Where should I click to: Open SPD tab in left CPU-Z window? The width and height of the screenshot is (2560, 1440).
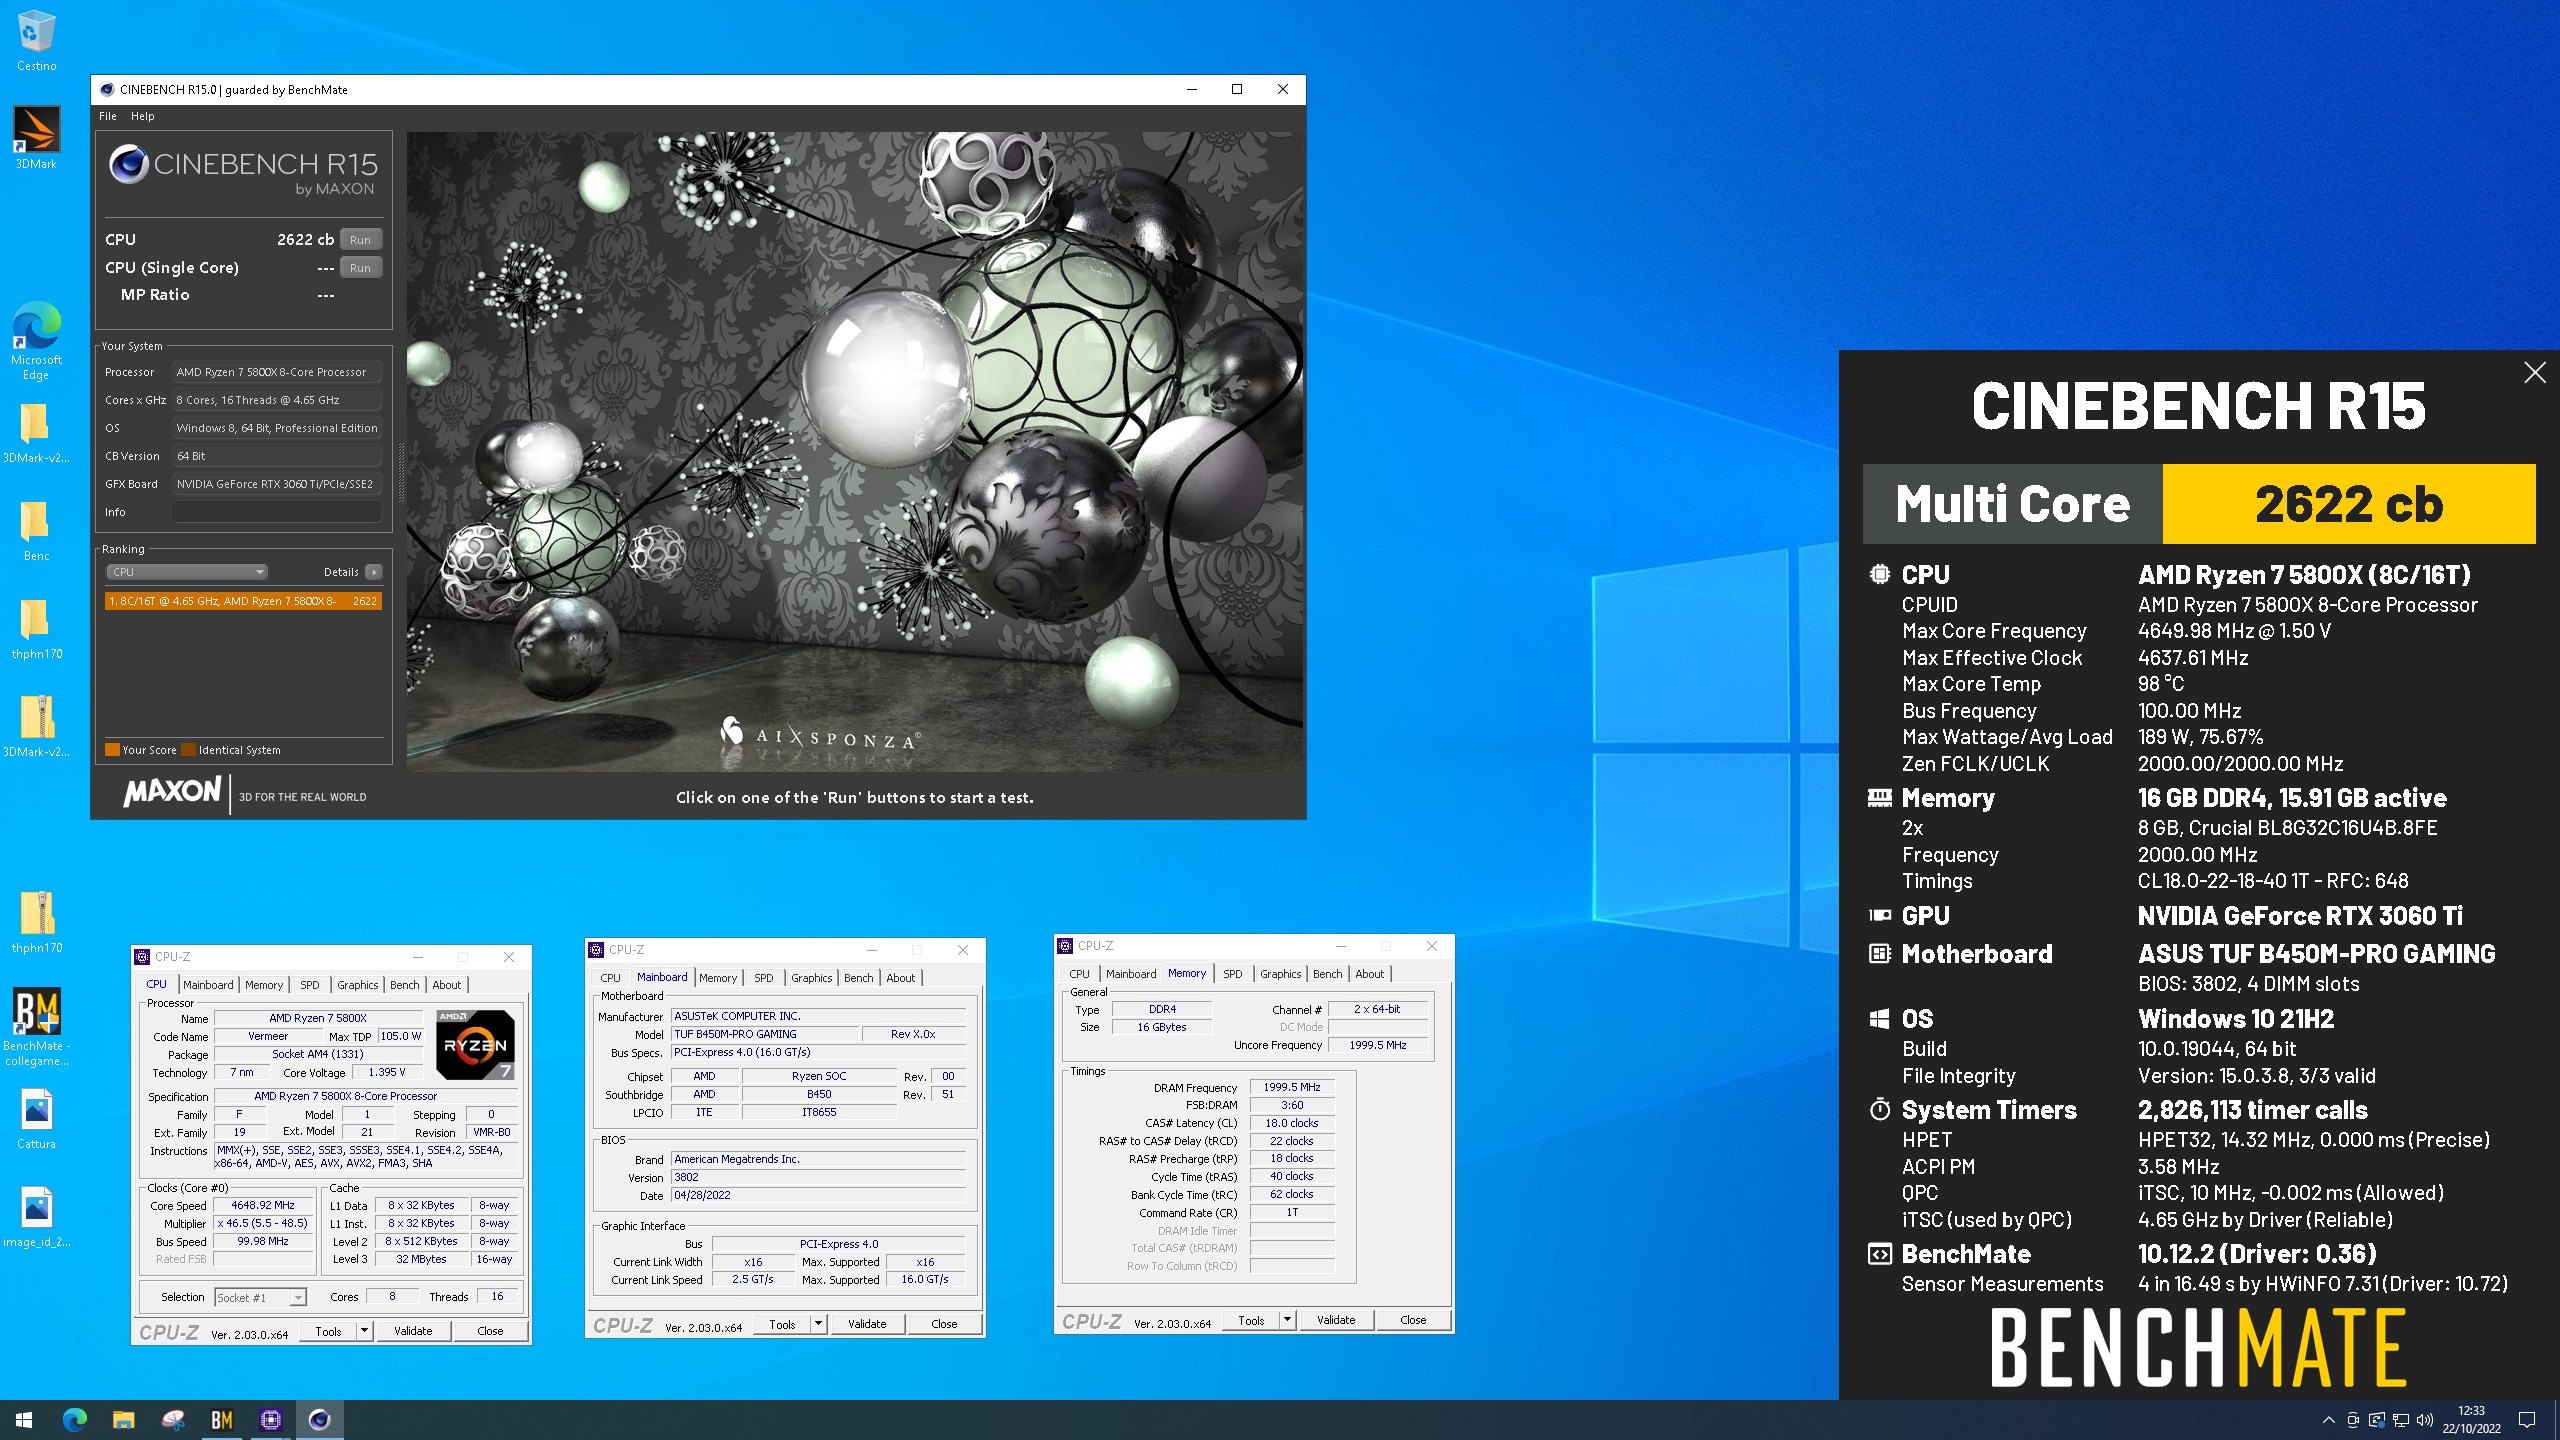click(310, 985)
